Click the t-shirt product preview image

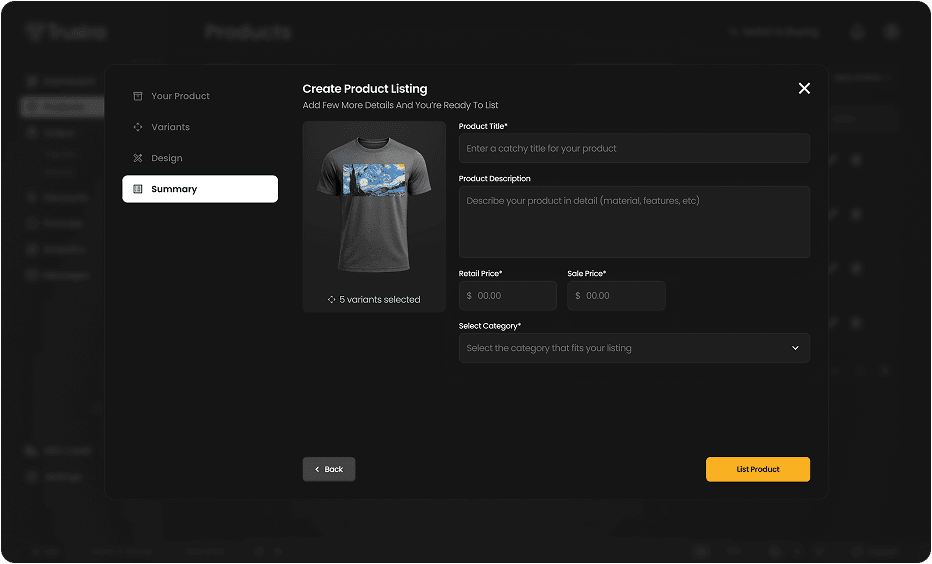pos(374,204)
